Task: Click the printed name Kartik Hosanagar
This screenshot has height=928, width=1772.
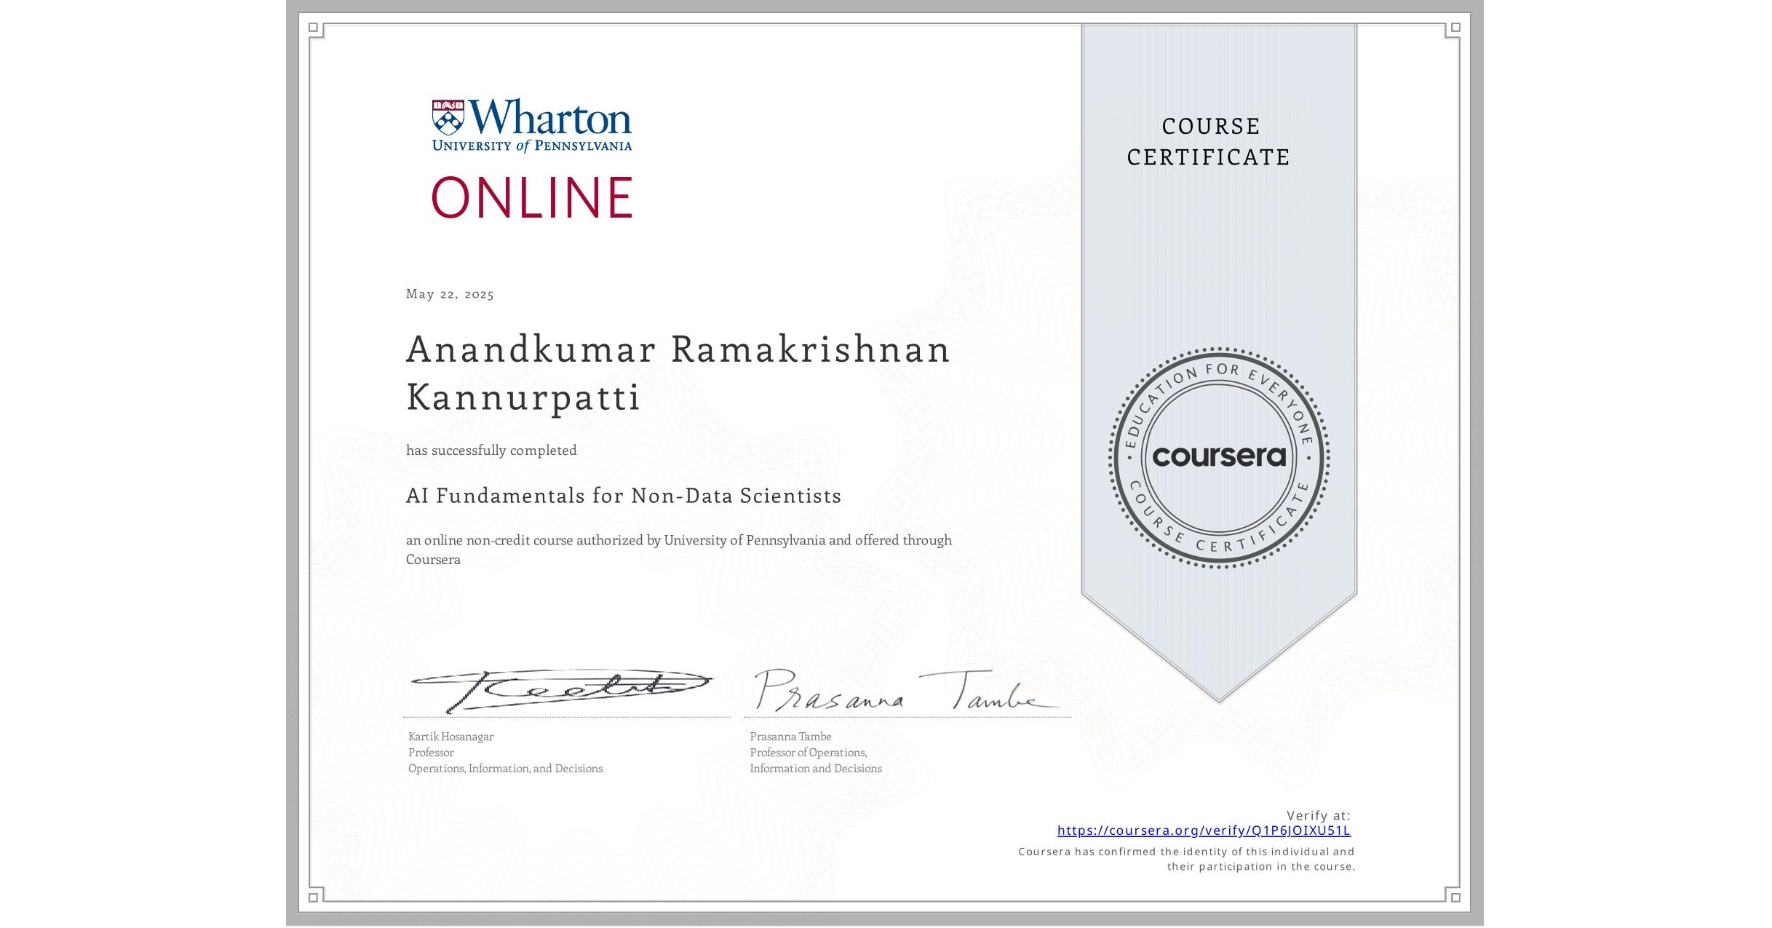Action: 451,737
